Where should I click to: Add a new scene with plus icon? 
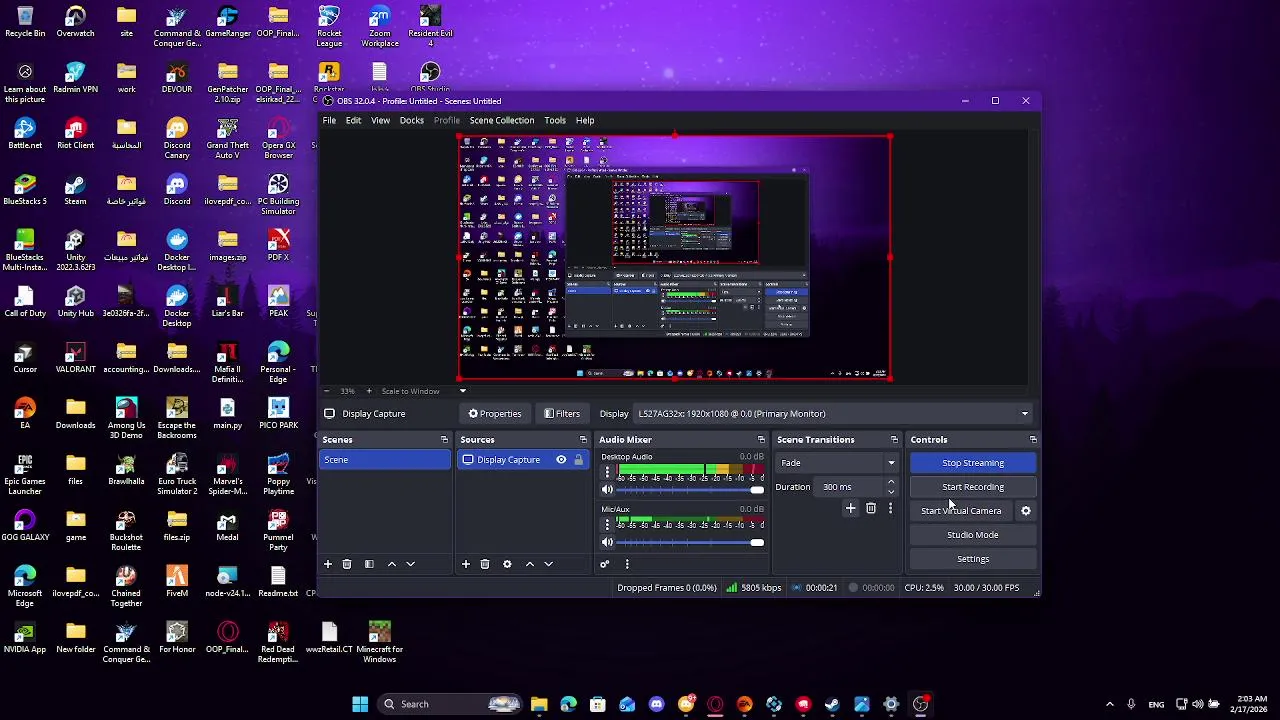tap(327, 564)
